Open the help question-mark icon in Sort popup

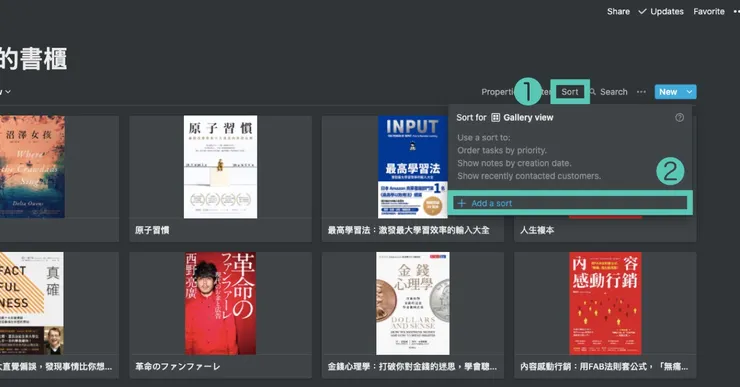[x=679, y=118]
